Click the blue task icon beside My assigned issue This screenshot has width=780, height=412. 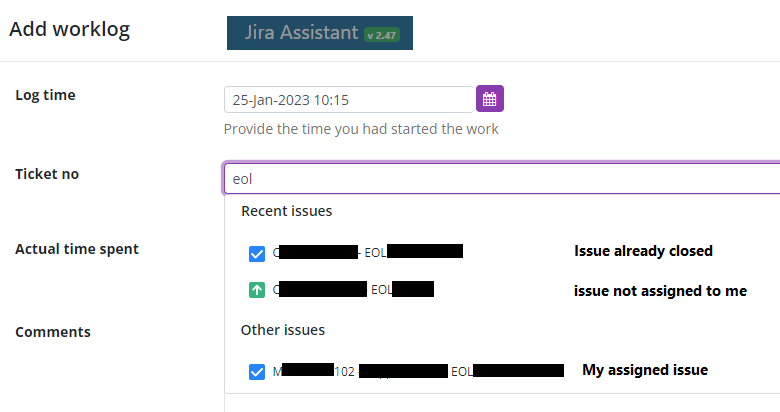pos(257,372)
